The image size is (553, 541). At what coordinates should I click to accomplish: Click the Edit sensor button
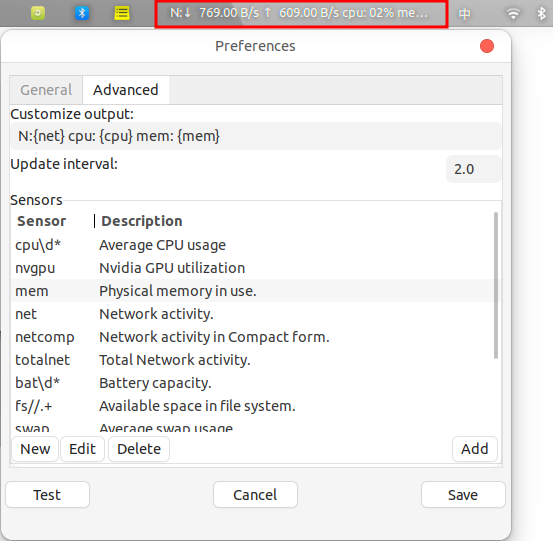(x=83, y=449)
